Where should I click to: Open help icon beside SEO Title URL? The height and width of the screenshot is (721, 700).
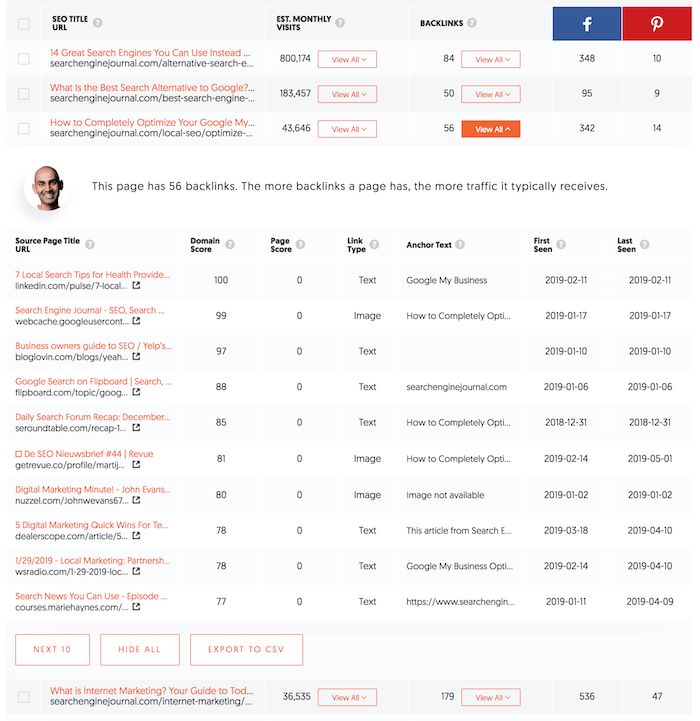click(98, 23)
